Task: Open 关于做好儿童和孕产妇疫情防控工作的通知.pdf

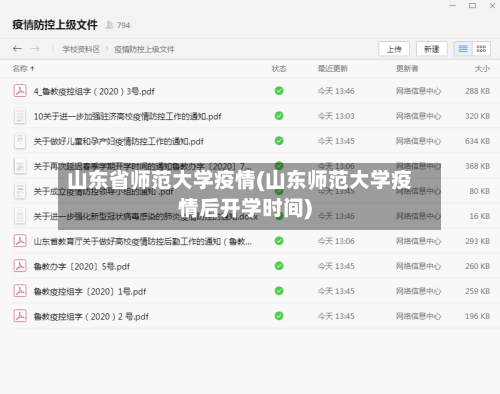Action: [118, 141]
